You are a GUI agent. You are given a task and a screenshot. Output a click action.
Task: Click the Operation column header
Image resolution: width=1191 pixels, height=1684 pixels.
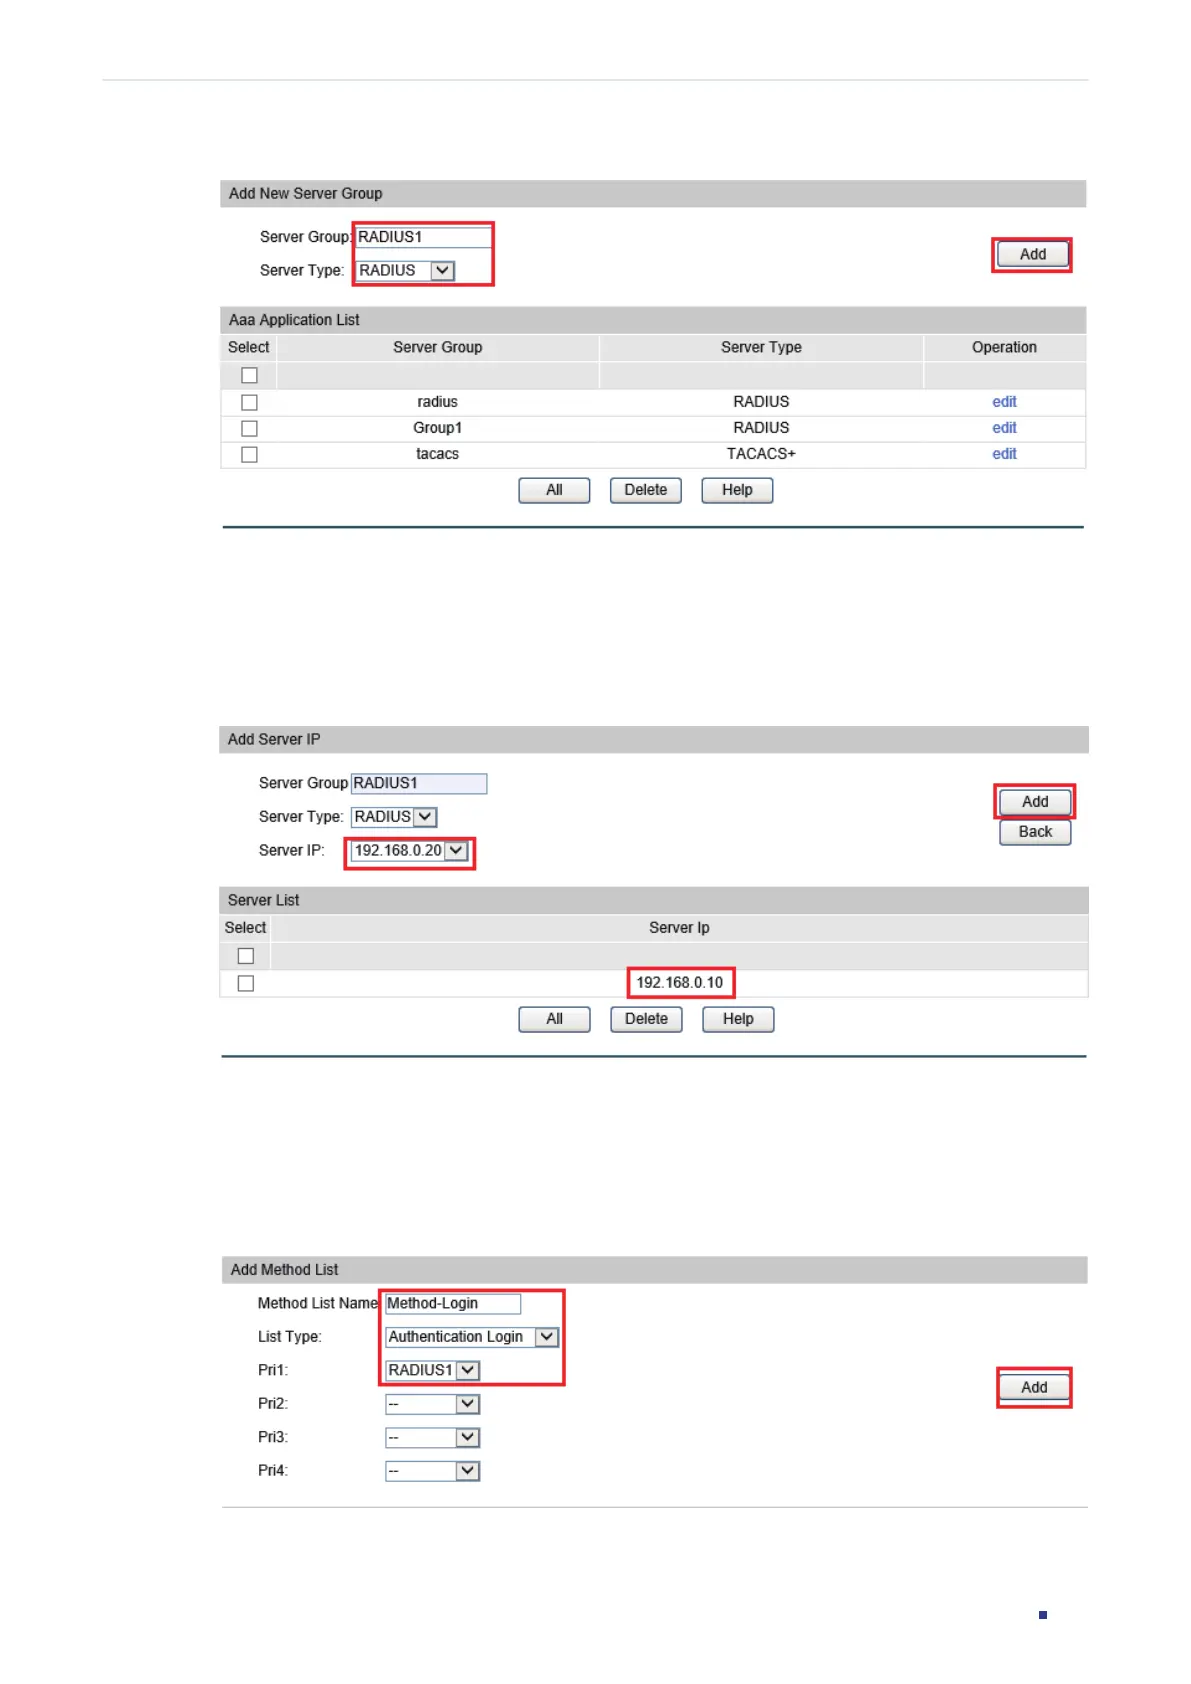pos(1004,347)
